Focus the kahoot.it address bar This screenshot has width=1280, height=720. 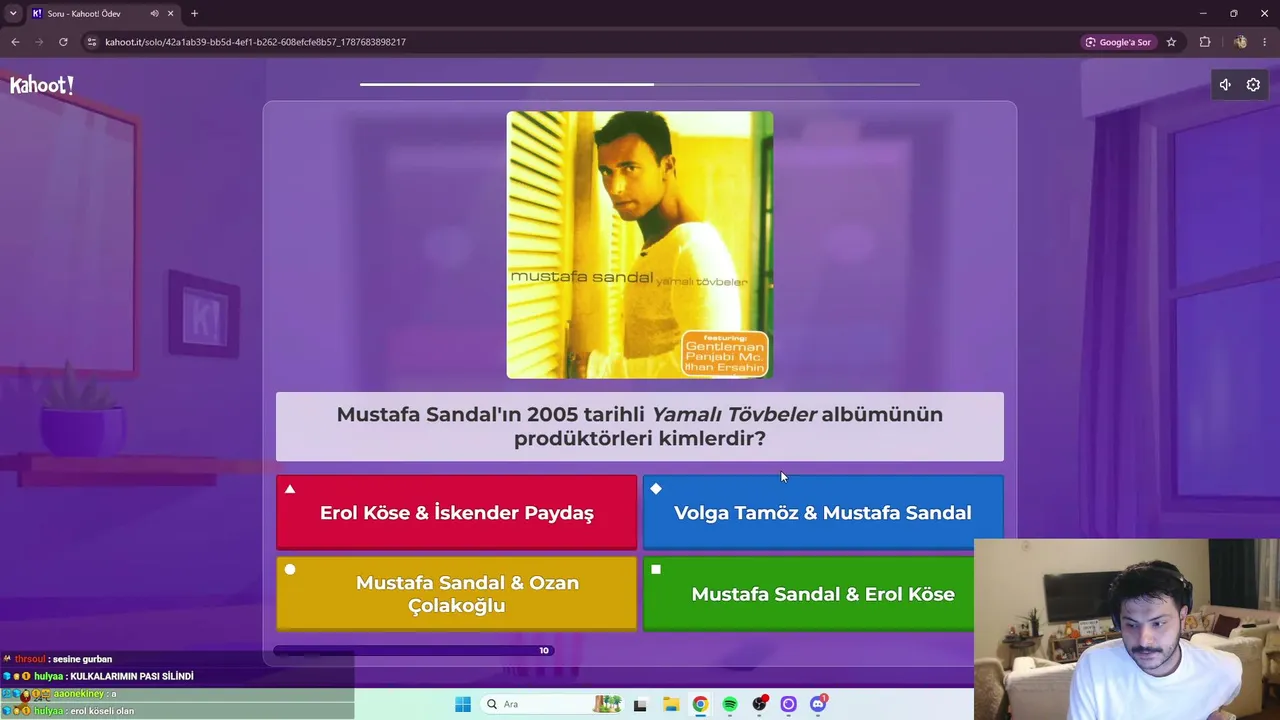click(580, 42)
